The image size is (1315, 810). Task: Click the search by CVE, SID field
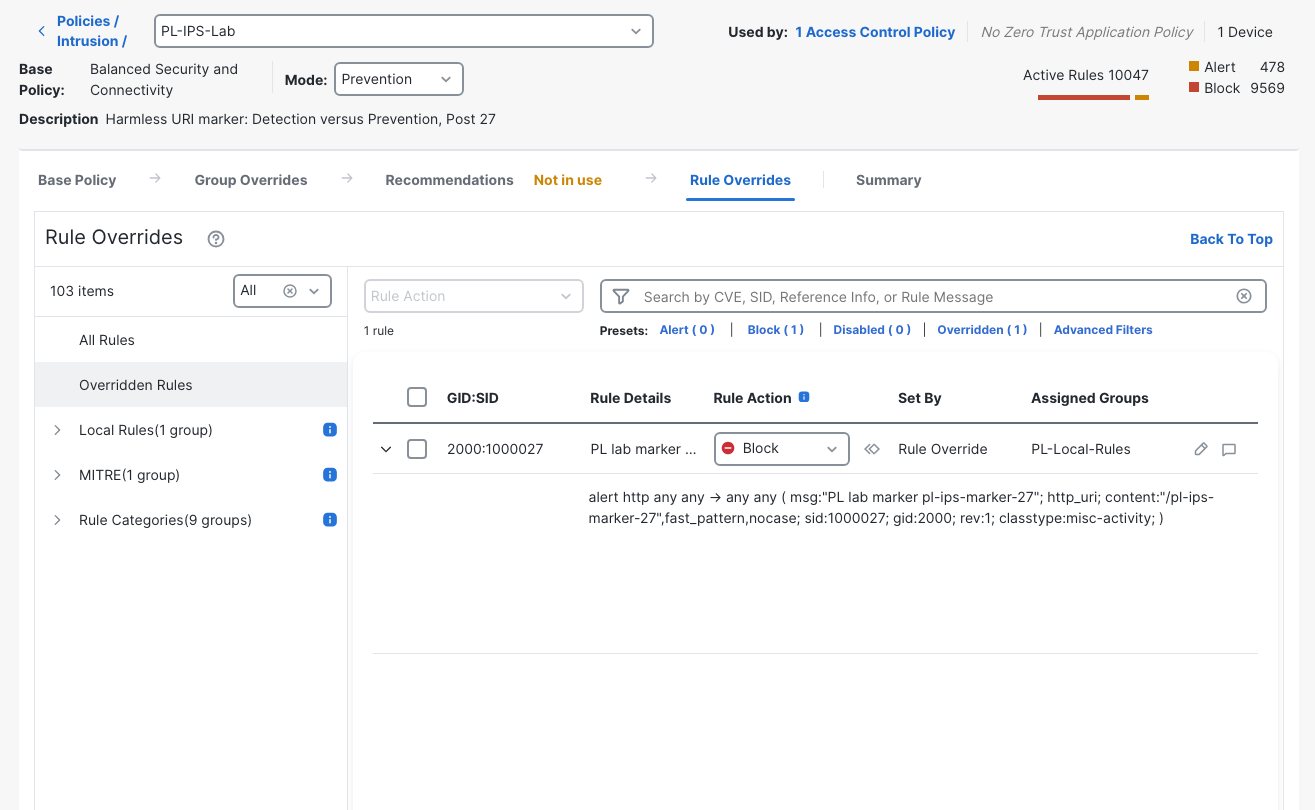coord(933,296)
